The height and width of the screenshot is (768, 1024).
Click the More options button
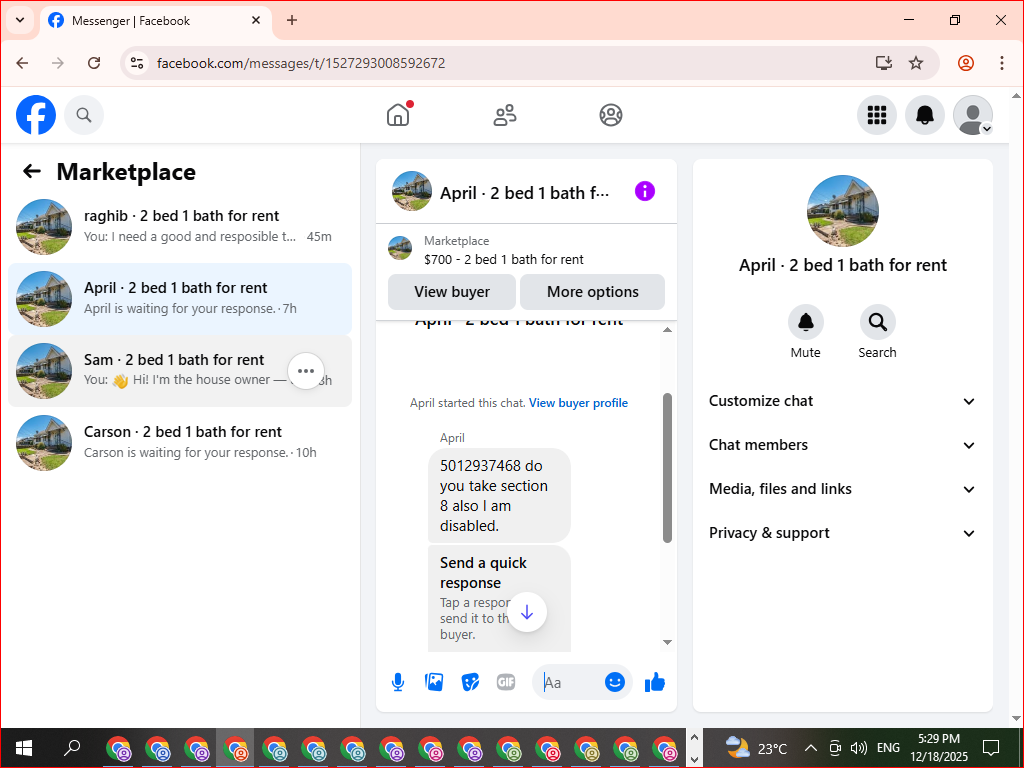(x=592, y=292)
